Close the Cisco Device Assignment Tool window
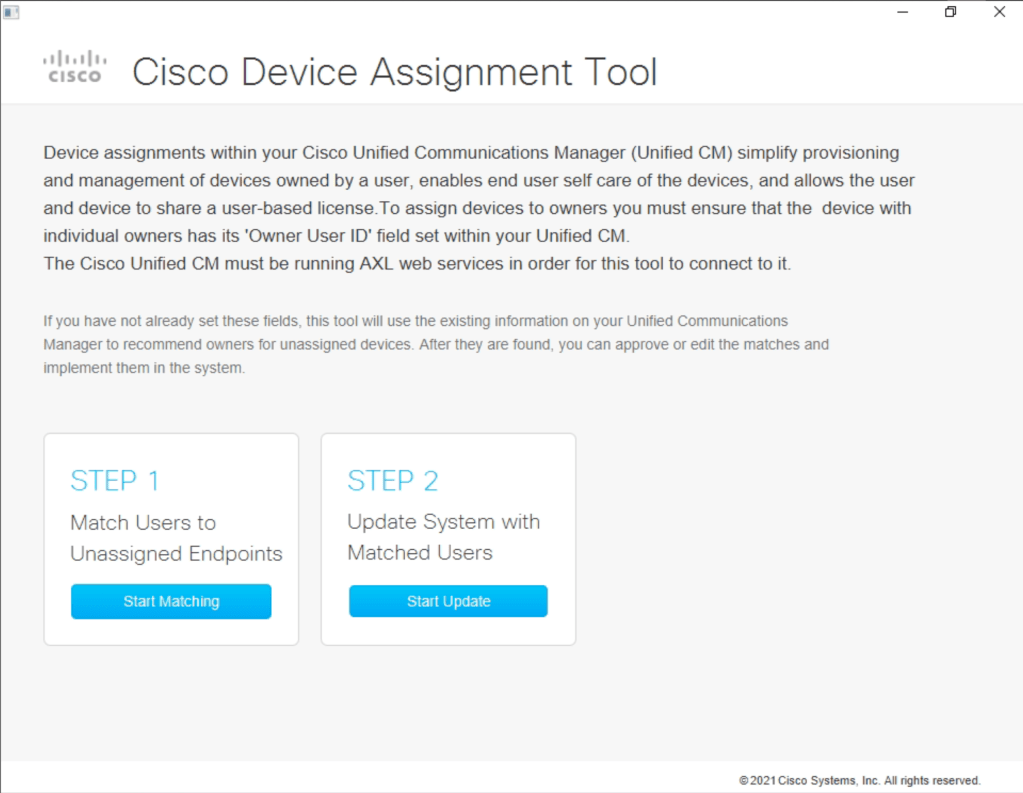 click(x=999, y=12)
